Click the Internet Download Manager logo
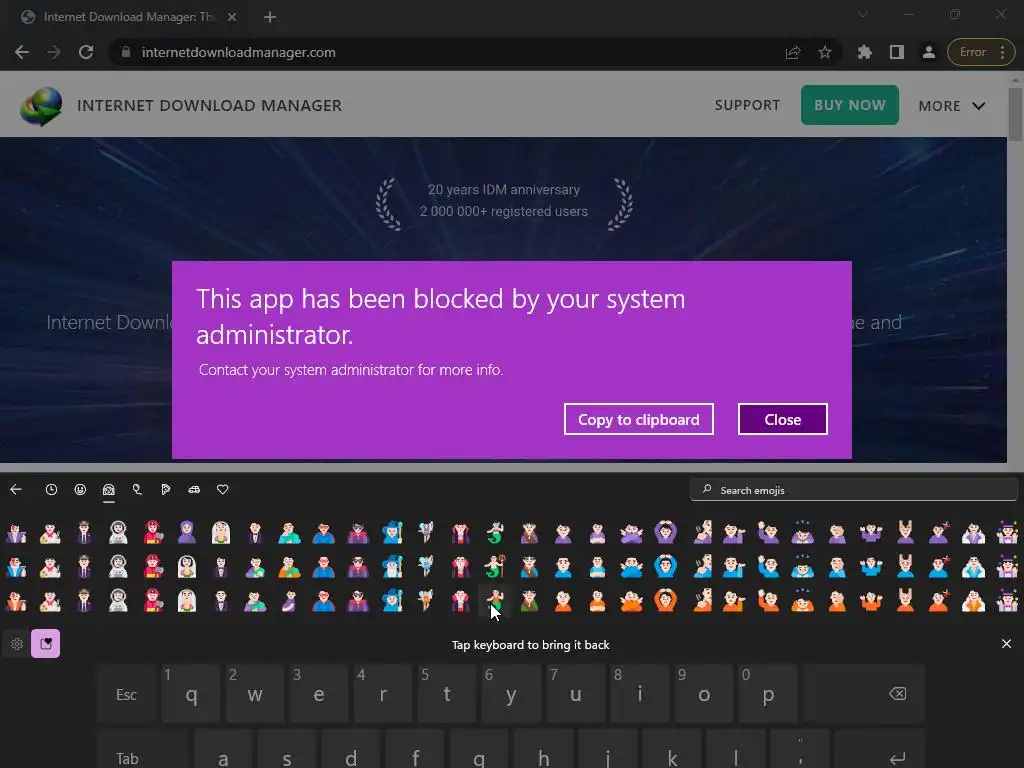1024x768 pixels. [x=41, y=106]
